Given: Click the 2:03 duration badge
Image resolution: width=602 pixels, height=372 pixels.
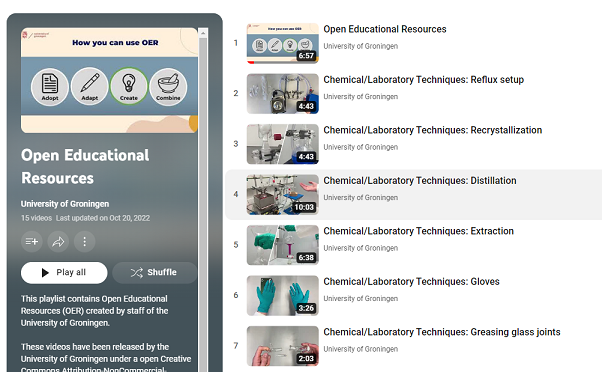Looking at the screenshot, I should point(306,359).
